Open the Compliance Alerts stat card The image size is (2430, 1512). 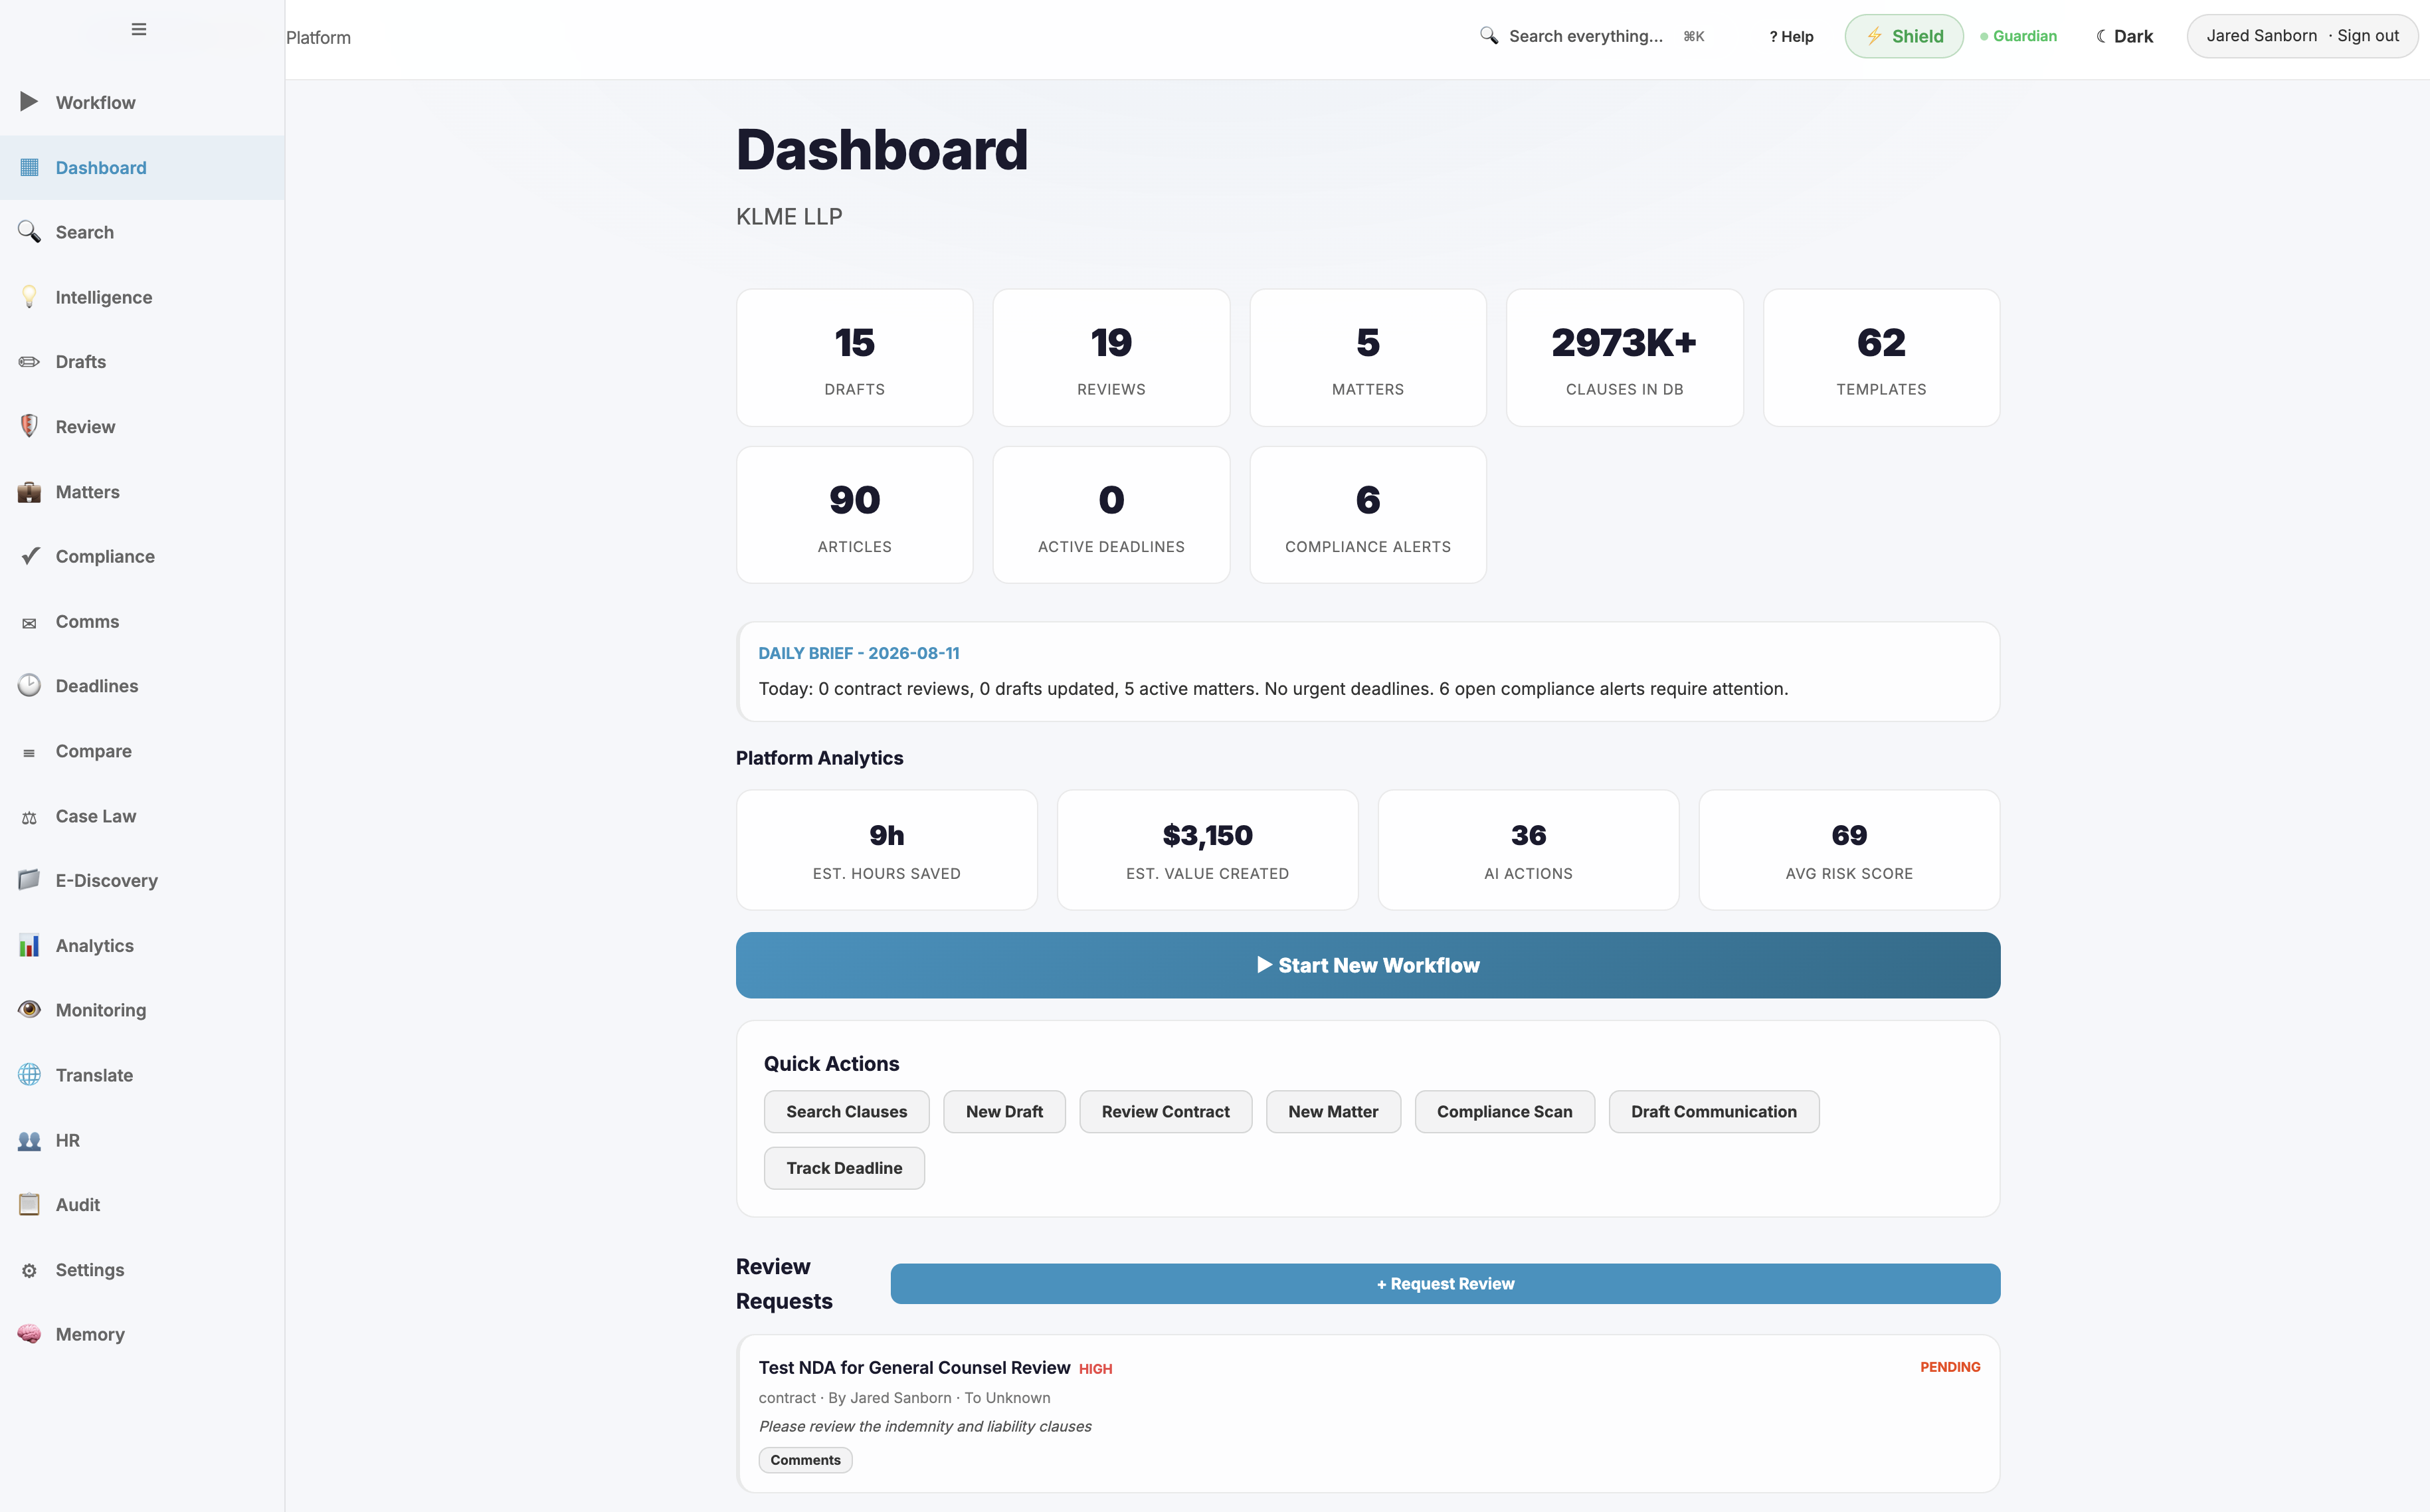1367,515
